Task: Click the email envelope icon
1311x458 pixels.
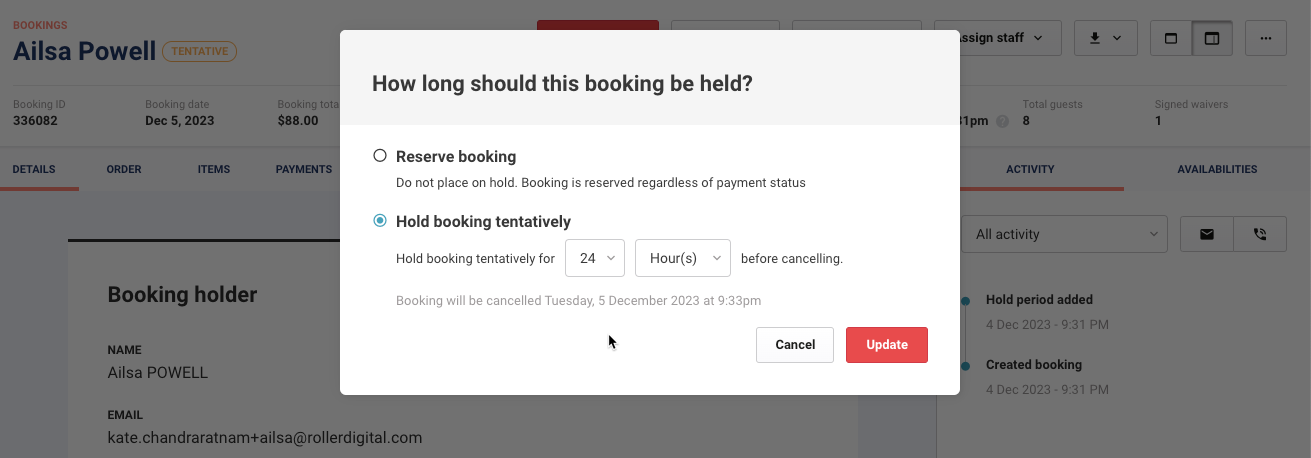Action: tap(1207, 234)
